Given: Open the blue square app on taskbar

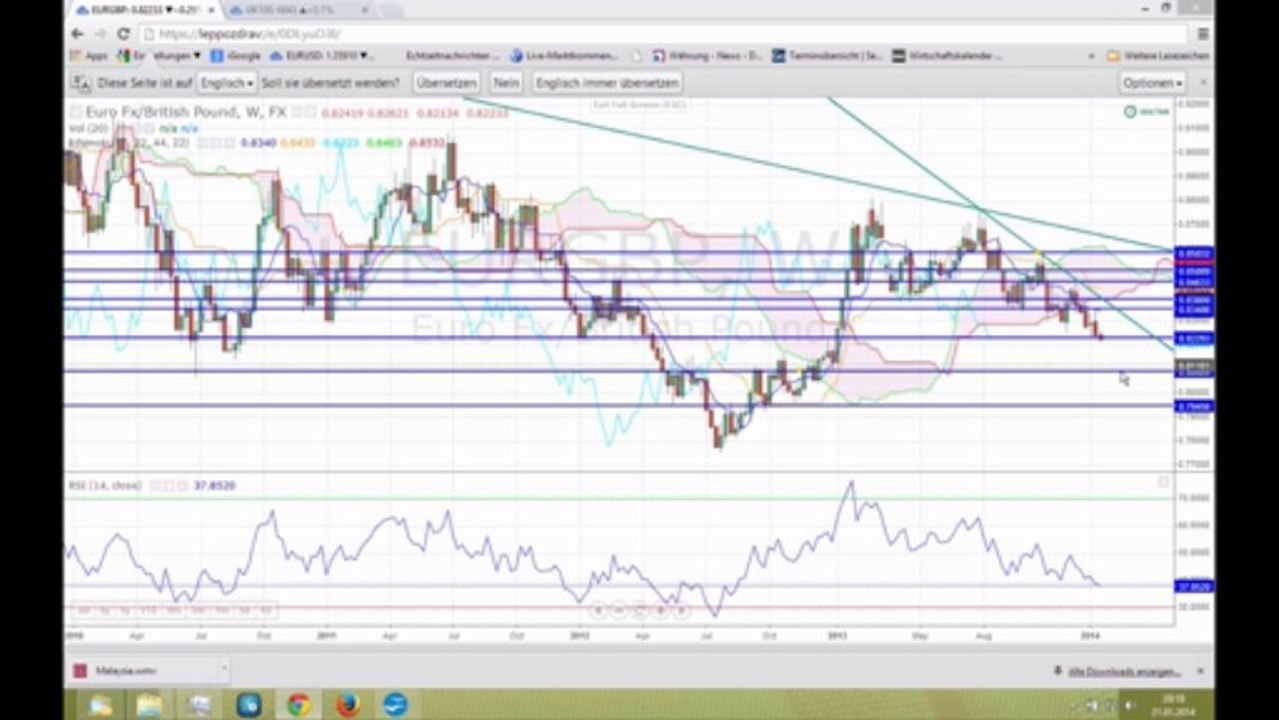Looking at the screenshot, I should (x=249, y=705).
